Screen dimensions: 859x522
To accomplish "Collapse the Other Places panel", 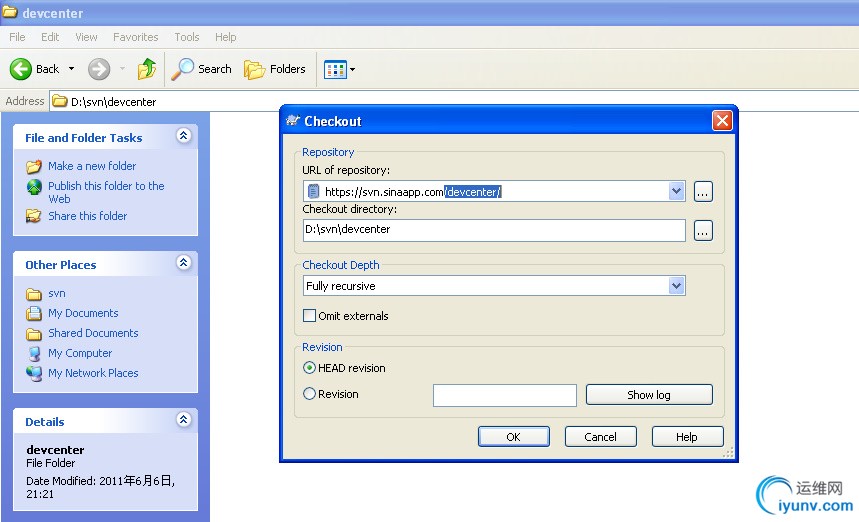I will [x=184, y=262].
